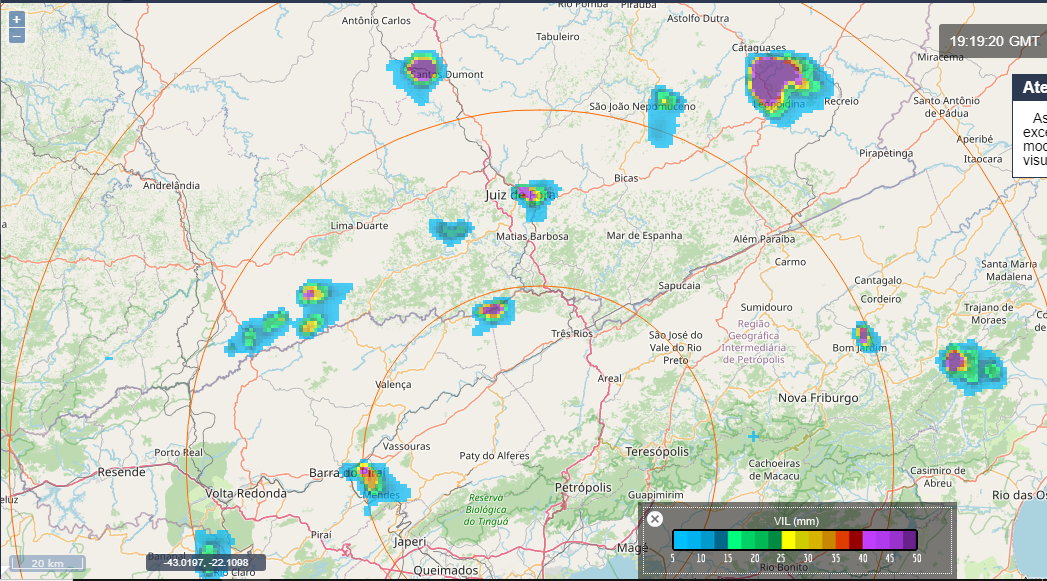Click the Santa Maria Madalena label
1047x581 pixels.
pos(1009,270)
